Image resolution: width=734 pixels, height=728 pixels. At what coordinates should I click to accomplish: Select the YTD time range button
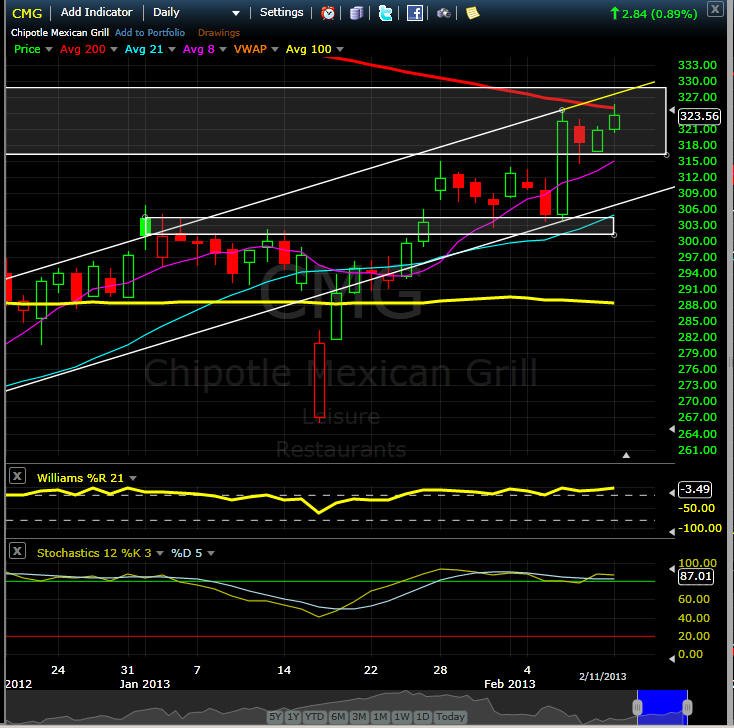pos(314,716)
